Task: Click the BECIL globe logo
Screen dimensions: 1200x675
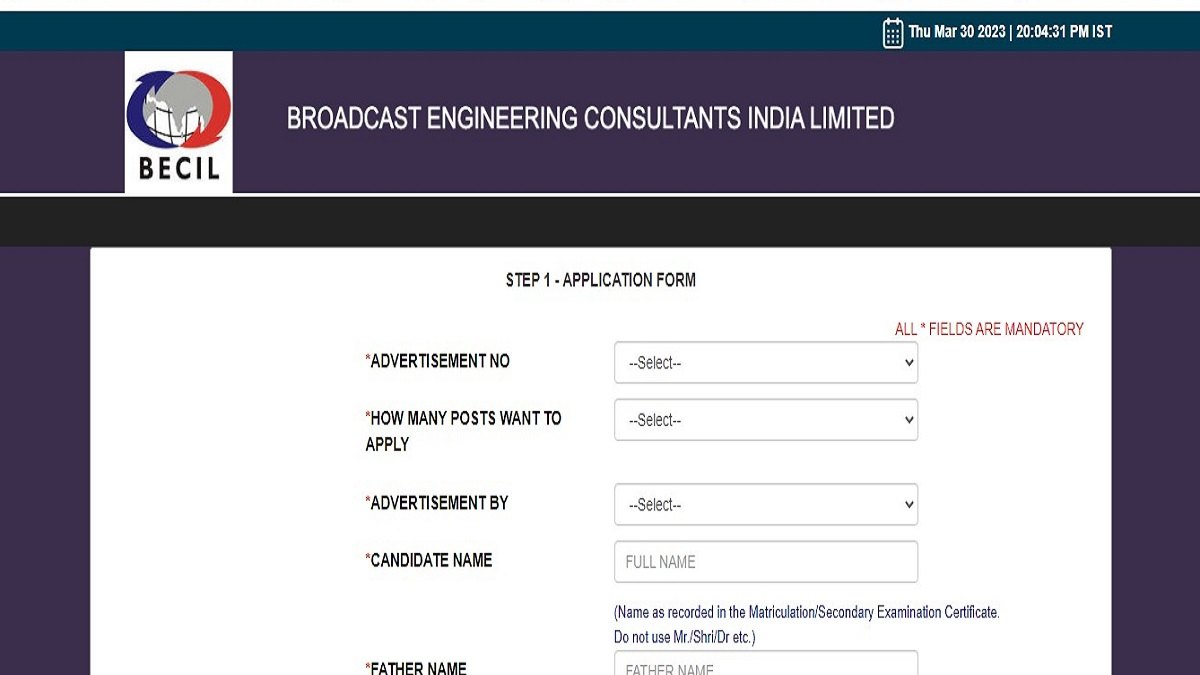Action: point(179,122)
